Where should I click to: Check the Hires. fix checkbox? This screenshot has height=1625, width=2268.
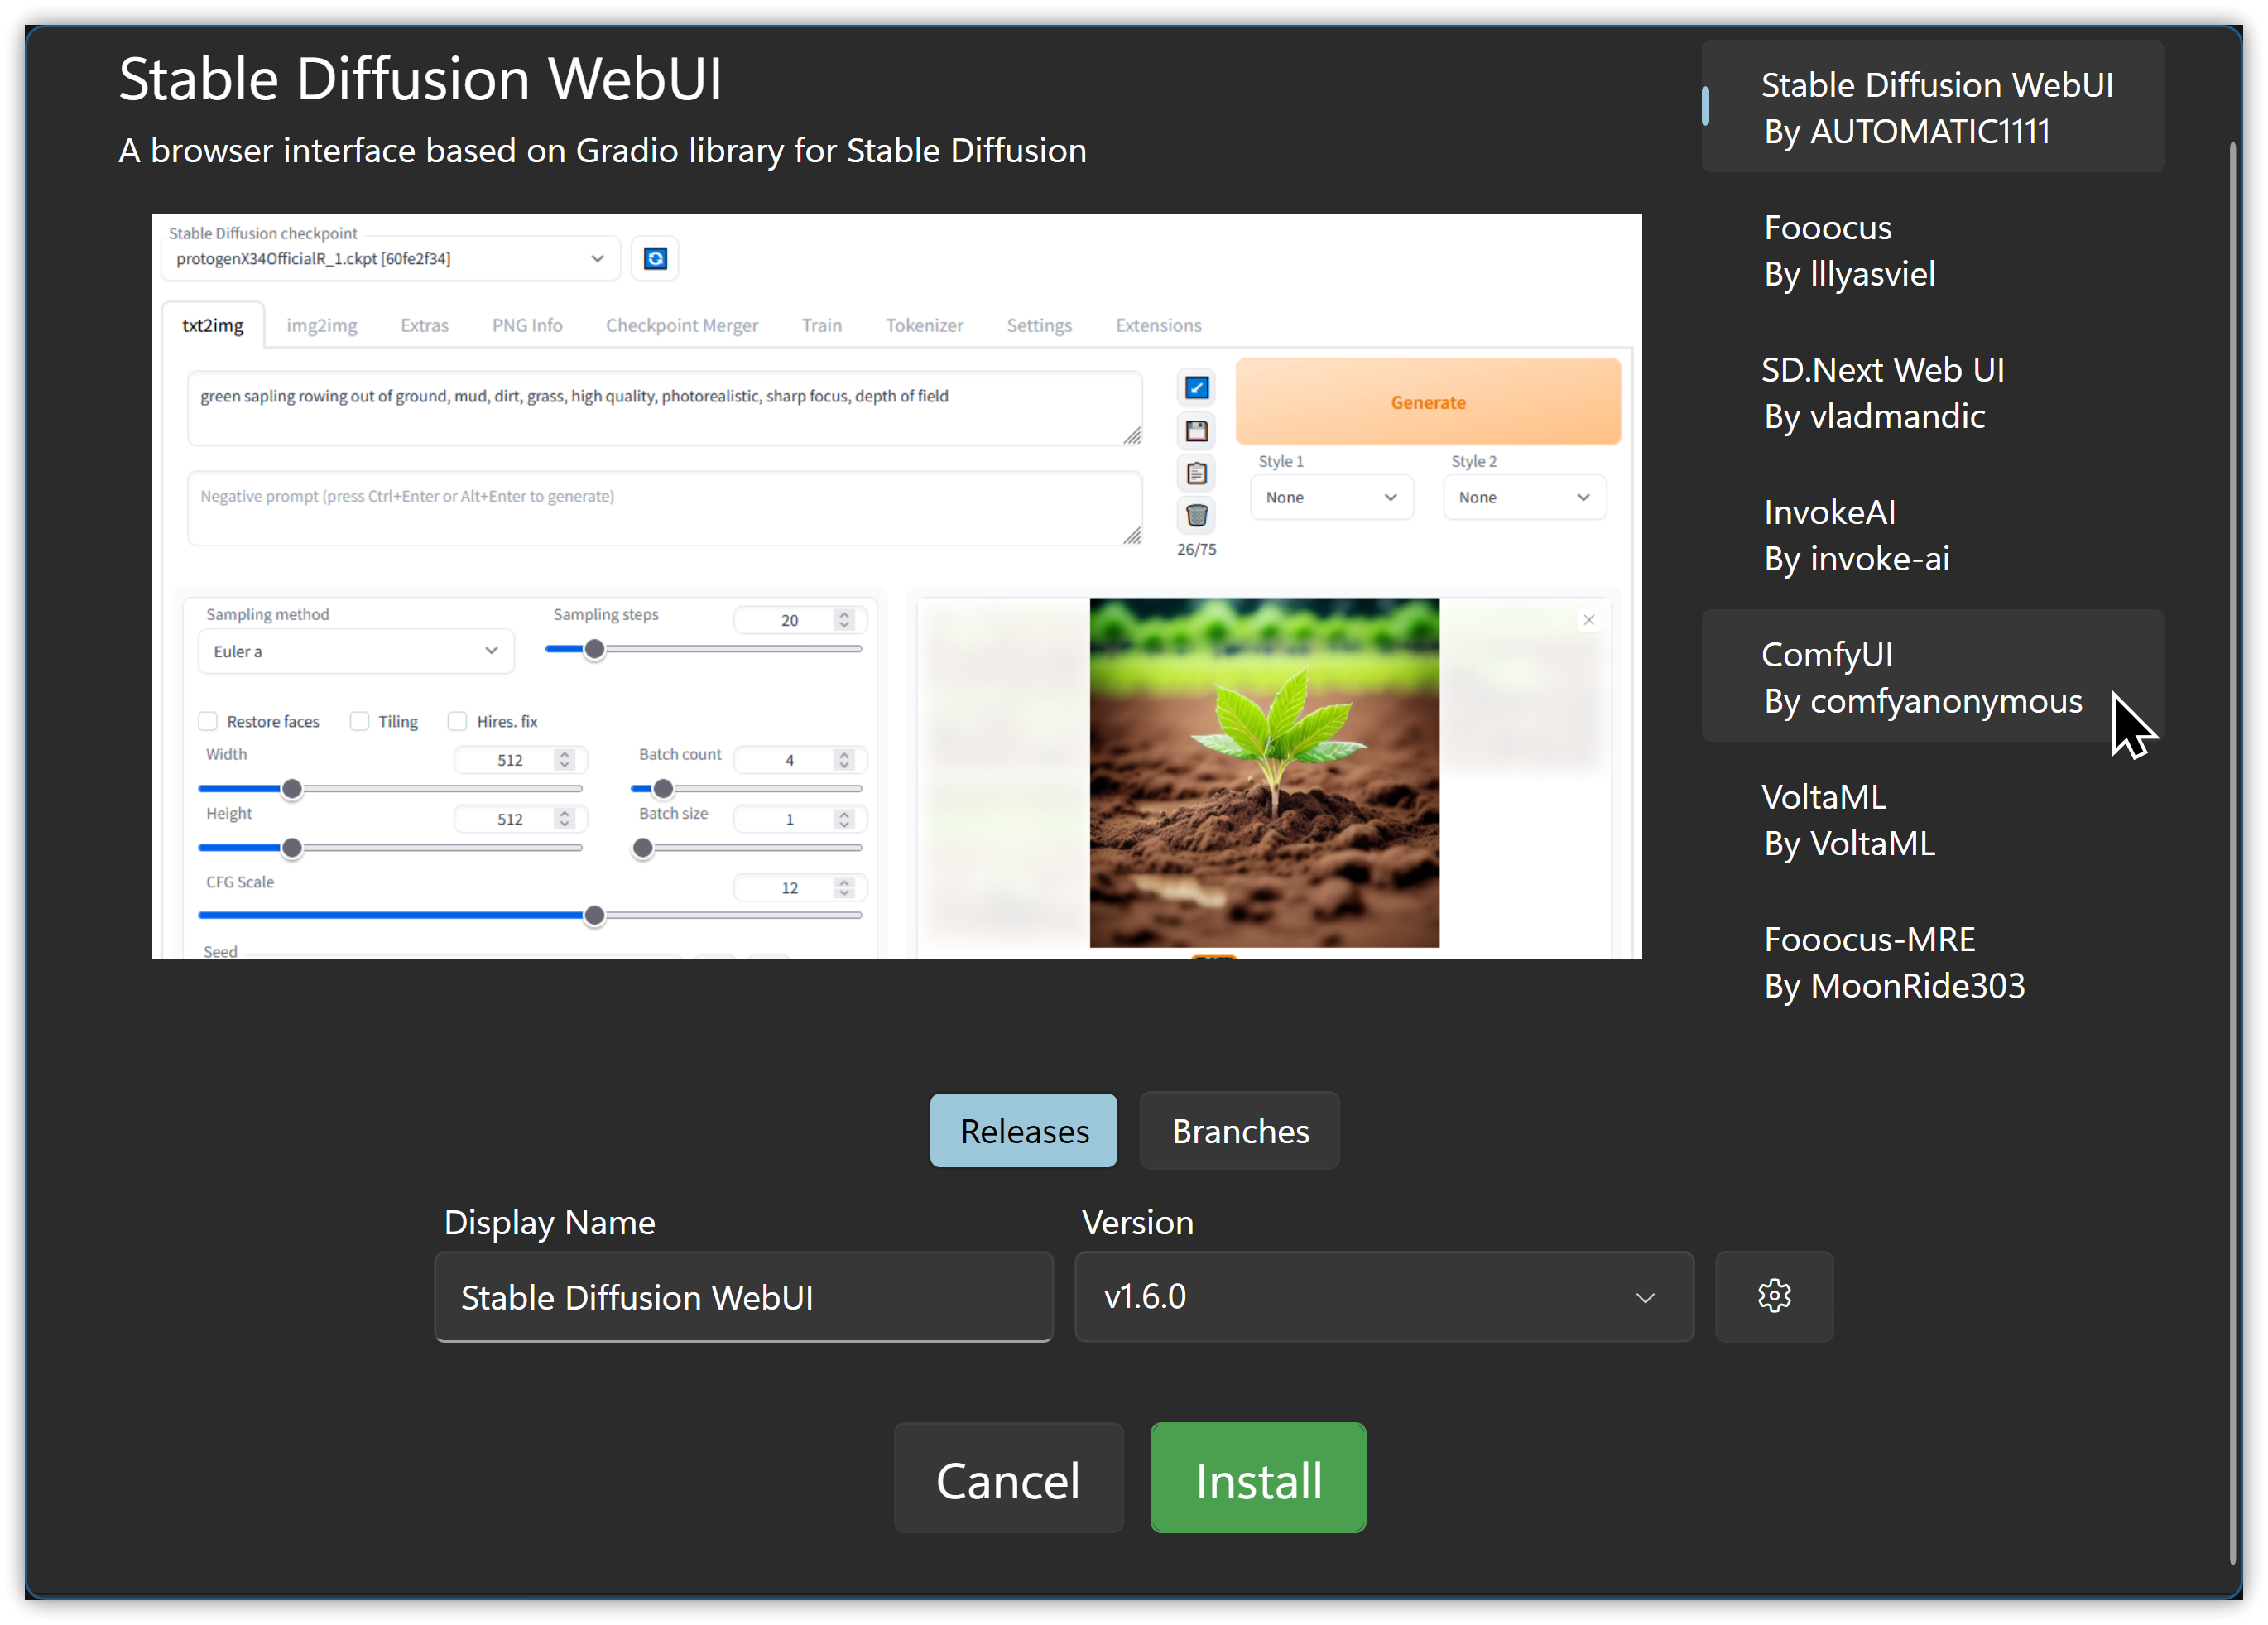458,721
